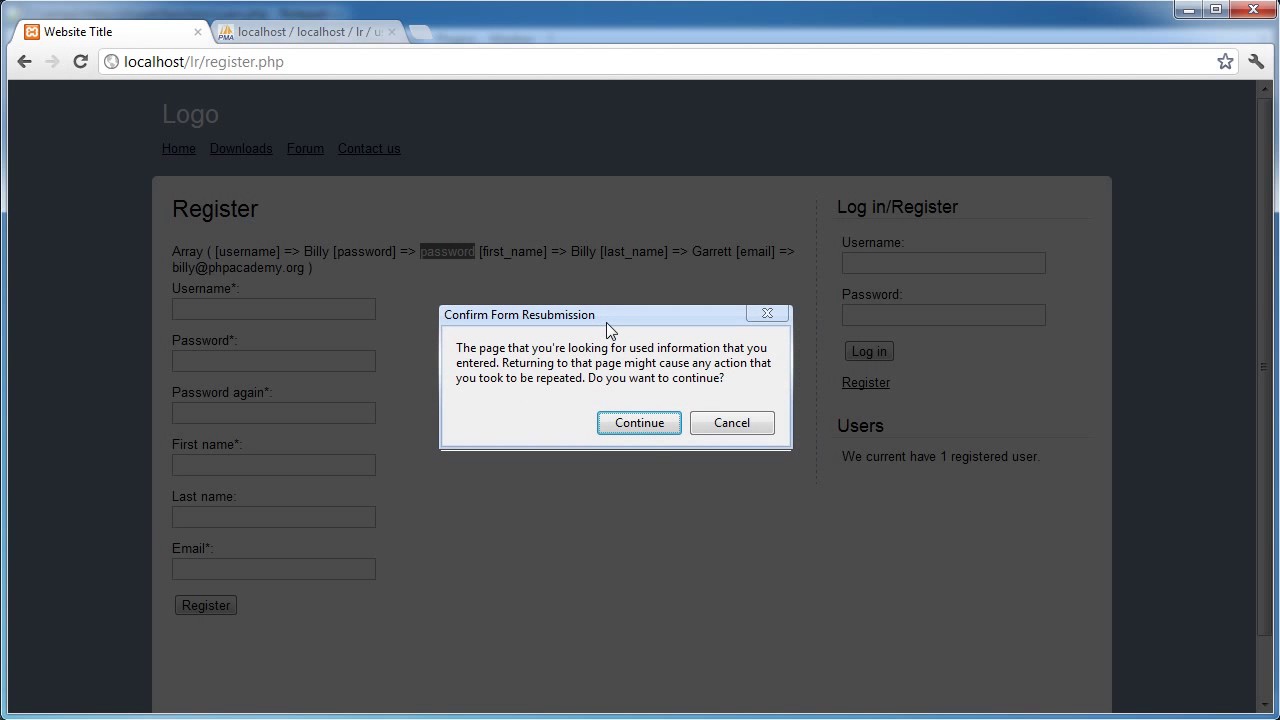Screen dimensions: 1280x720
Task: Click the sidebar login Password field
Action: [x=944, y=315]
